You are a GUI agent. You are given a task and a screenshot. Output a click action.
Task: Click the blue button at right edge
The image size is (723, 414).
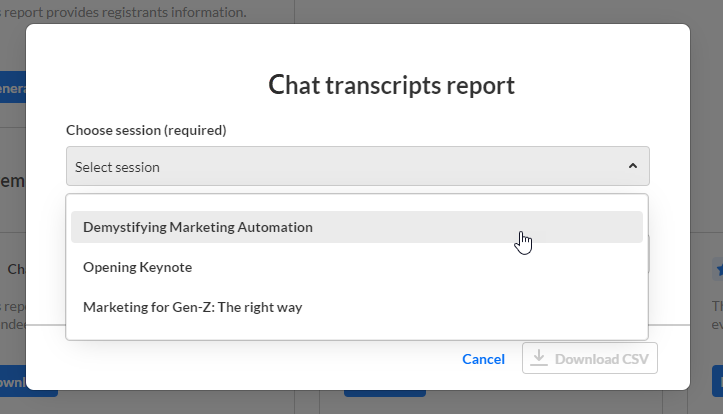tap(717, 381)
